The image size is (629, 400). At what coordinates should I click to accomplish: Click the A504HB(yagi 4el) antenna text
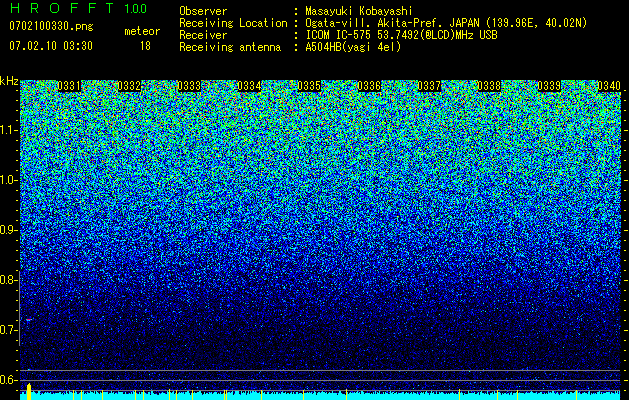click(x=353, y=47)
